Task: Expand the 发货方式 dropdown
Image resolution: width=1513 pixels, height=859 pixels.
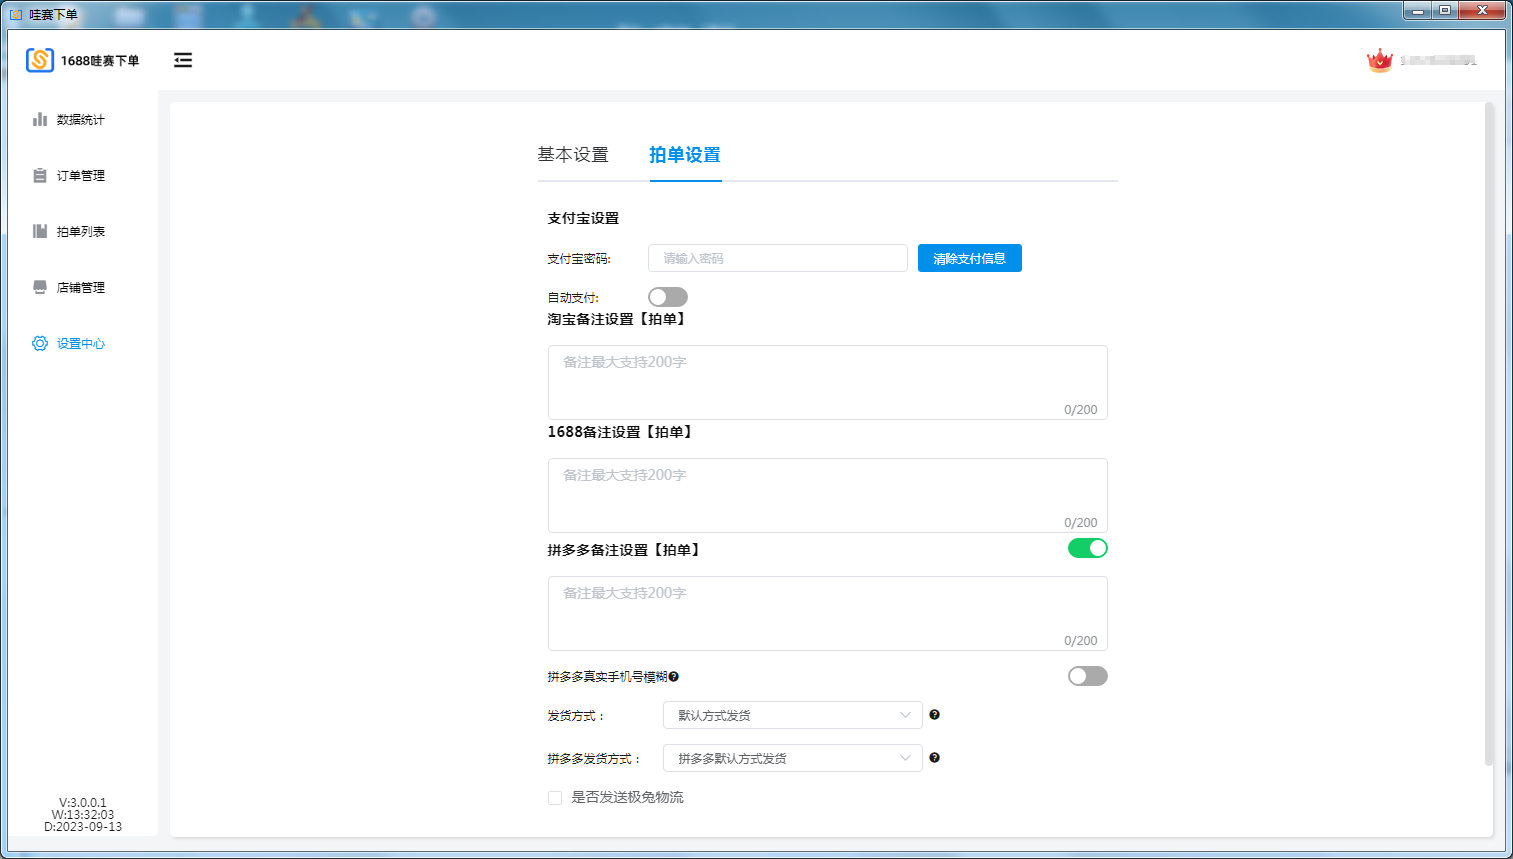Action: coord(792,715)
